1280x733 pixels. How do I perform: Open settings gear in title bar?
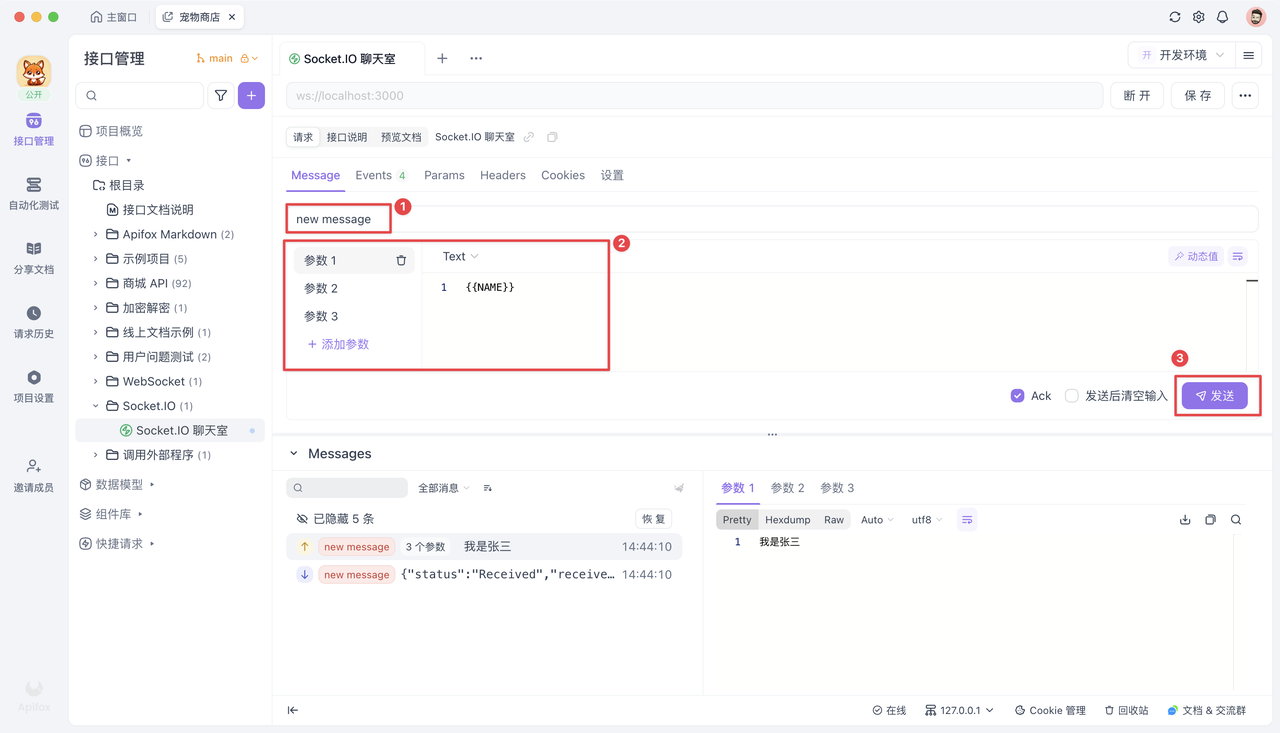coord(1199,17)
